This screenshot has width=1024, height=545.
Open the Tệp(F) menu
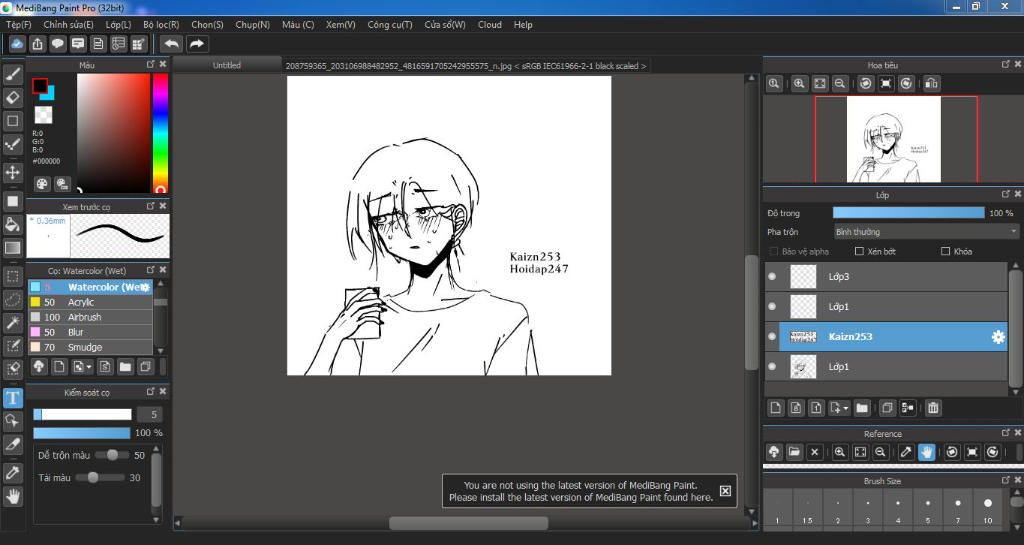click(x=18, y=24)
